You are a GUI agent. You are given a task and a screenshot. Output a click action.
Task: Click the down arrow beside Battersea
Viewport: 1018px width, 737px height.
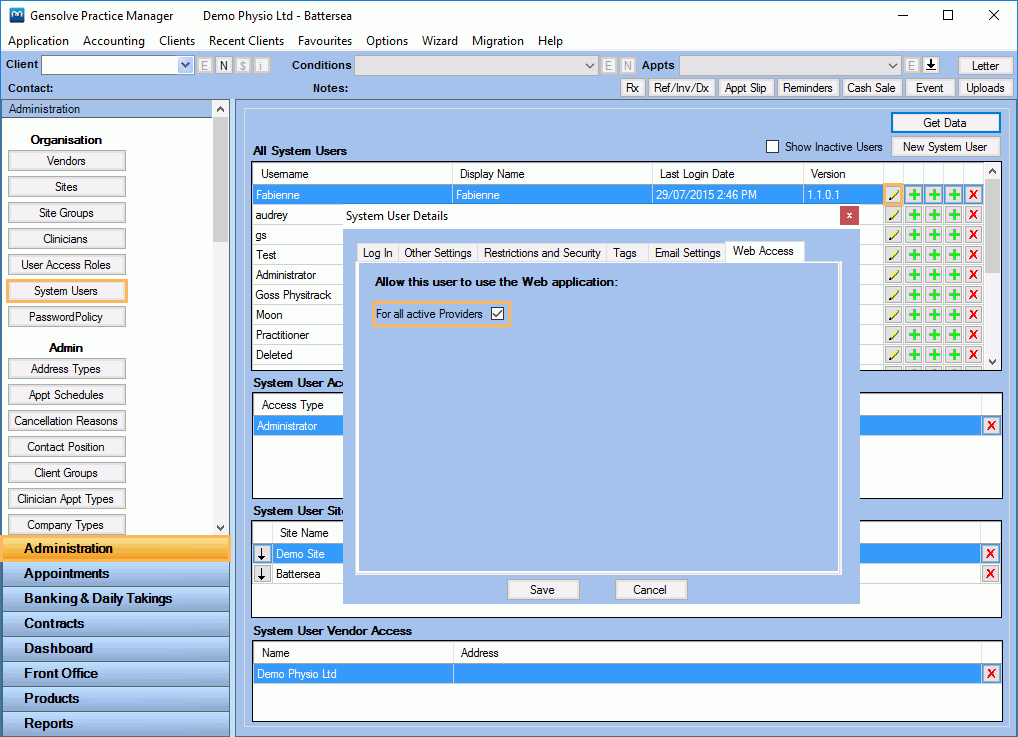(x=262, y=574)
